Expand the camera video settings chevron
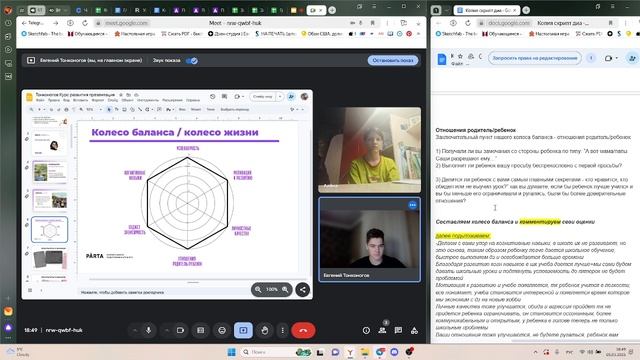Screen dimensions: 640x360 click(167, 330)
